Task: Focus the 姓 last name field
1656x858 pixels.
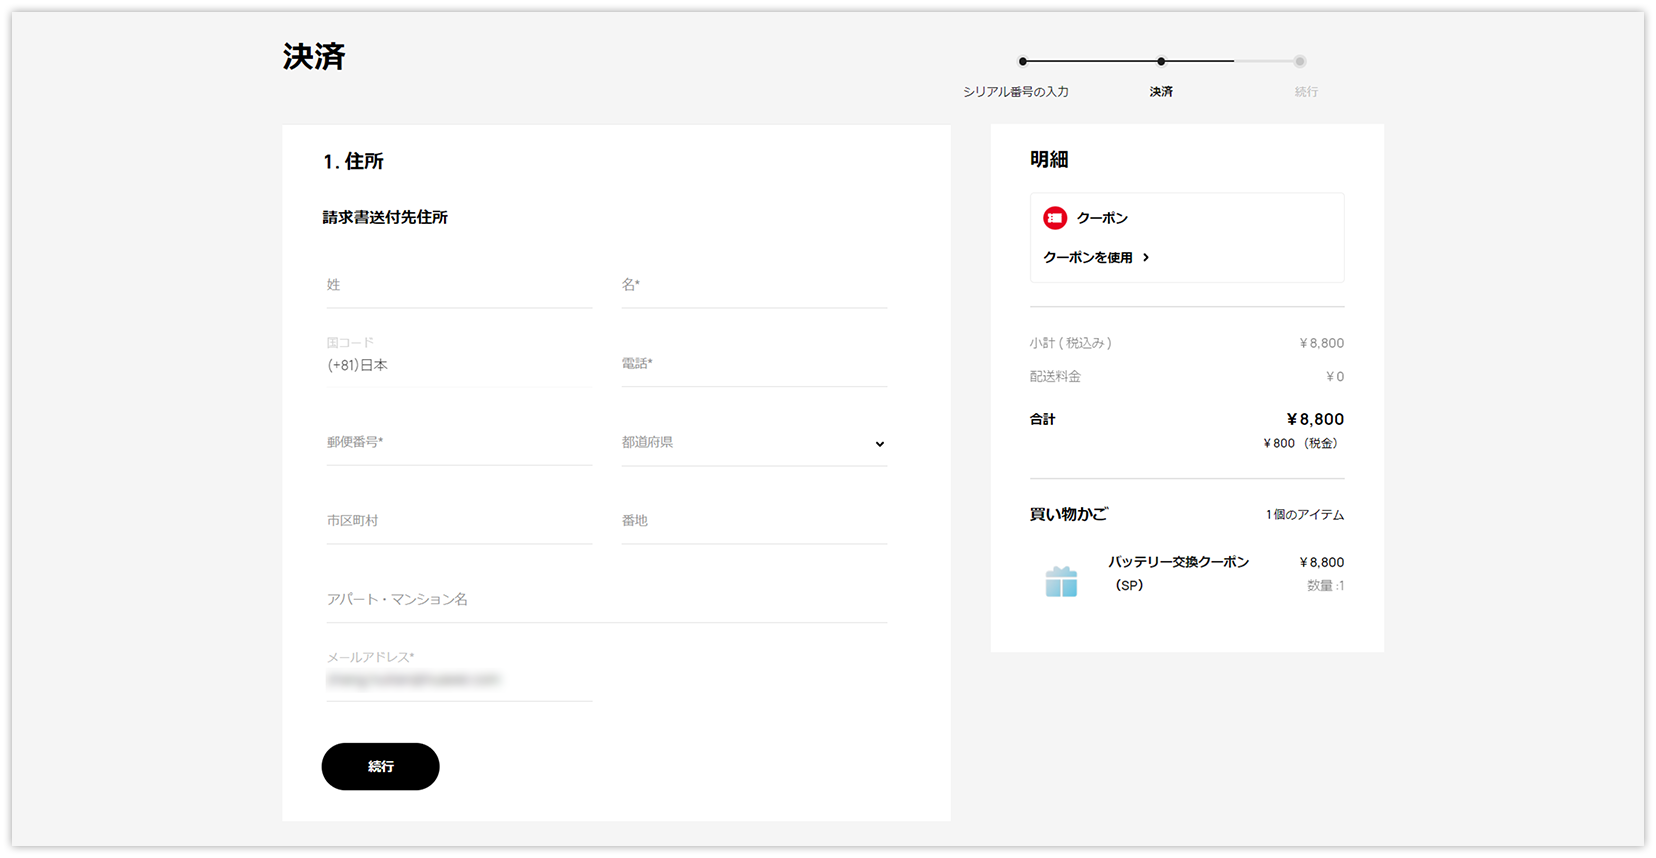Action: click(459, 286)
